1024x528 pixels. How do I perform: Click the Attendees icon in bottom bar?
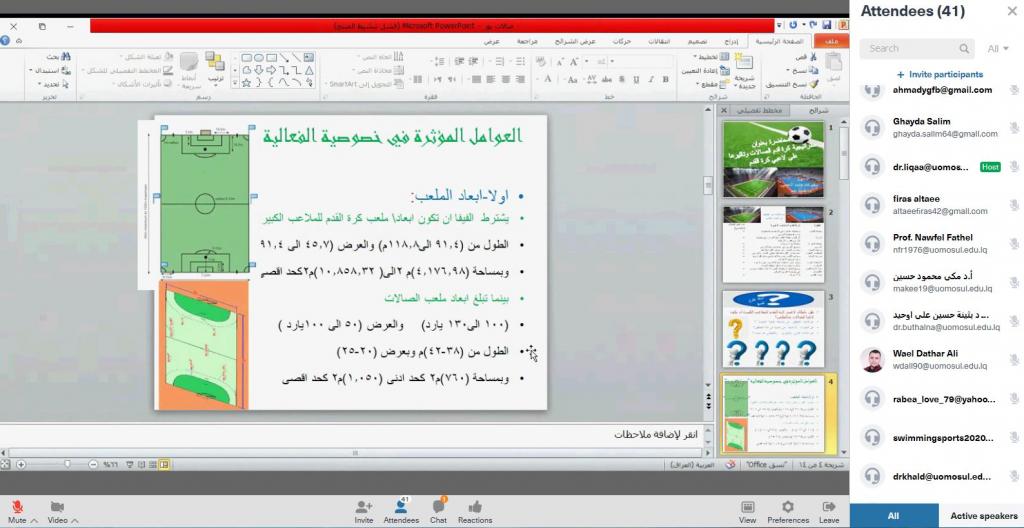(x=401, y=507)
